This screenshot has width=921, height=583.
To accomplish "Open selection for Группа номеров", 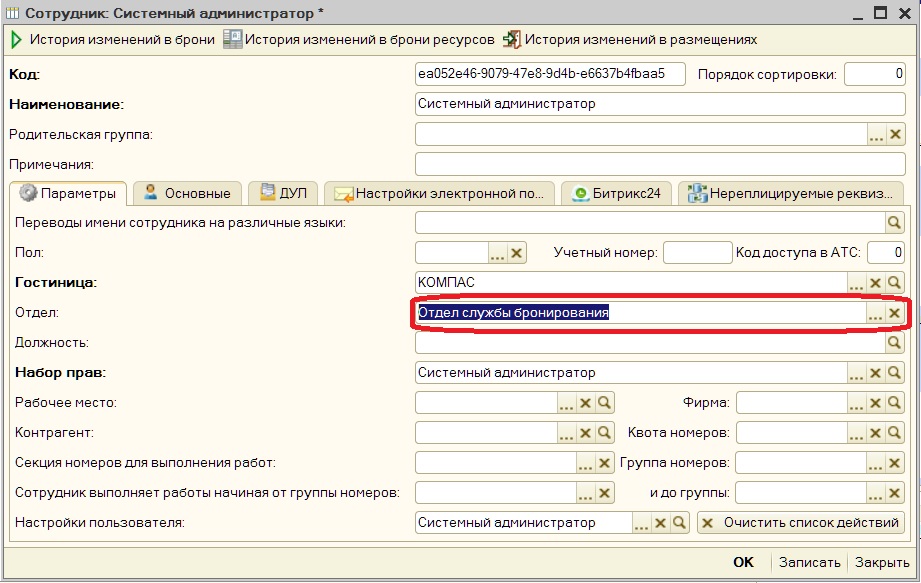I will [875, 463].
